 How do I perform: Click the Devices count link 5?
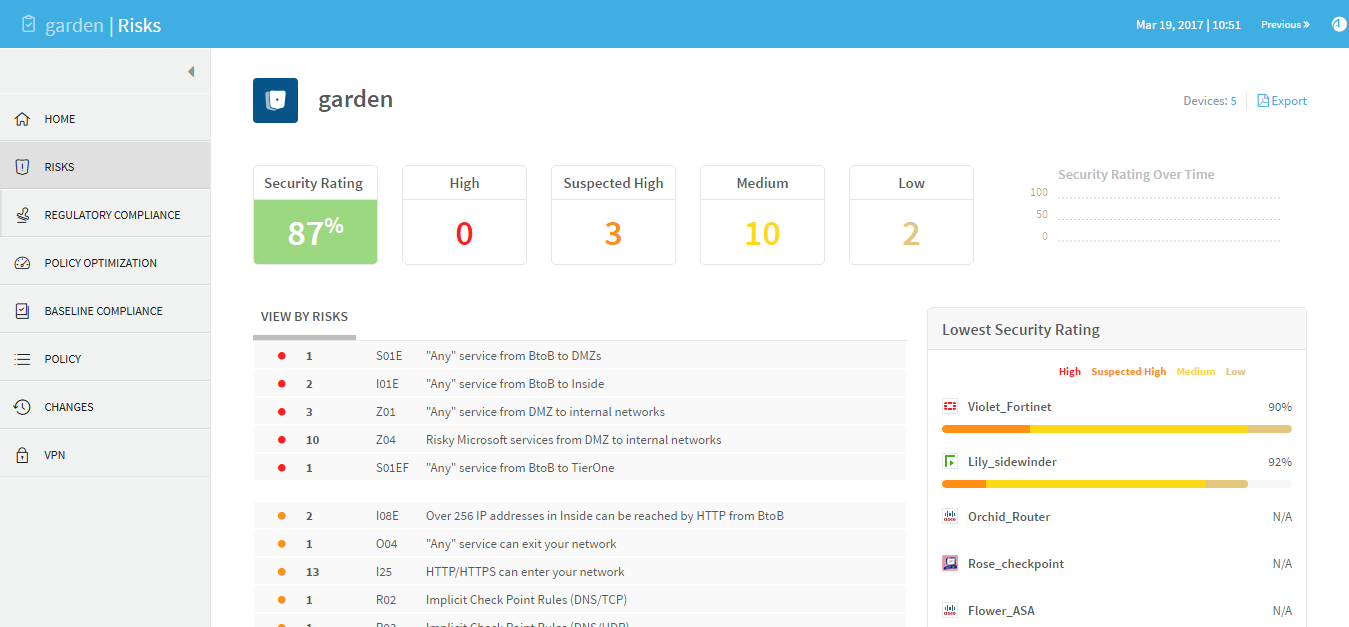click(1233, 101)
